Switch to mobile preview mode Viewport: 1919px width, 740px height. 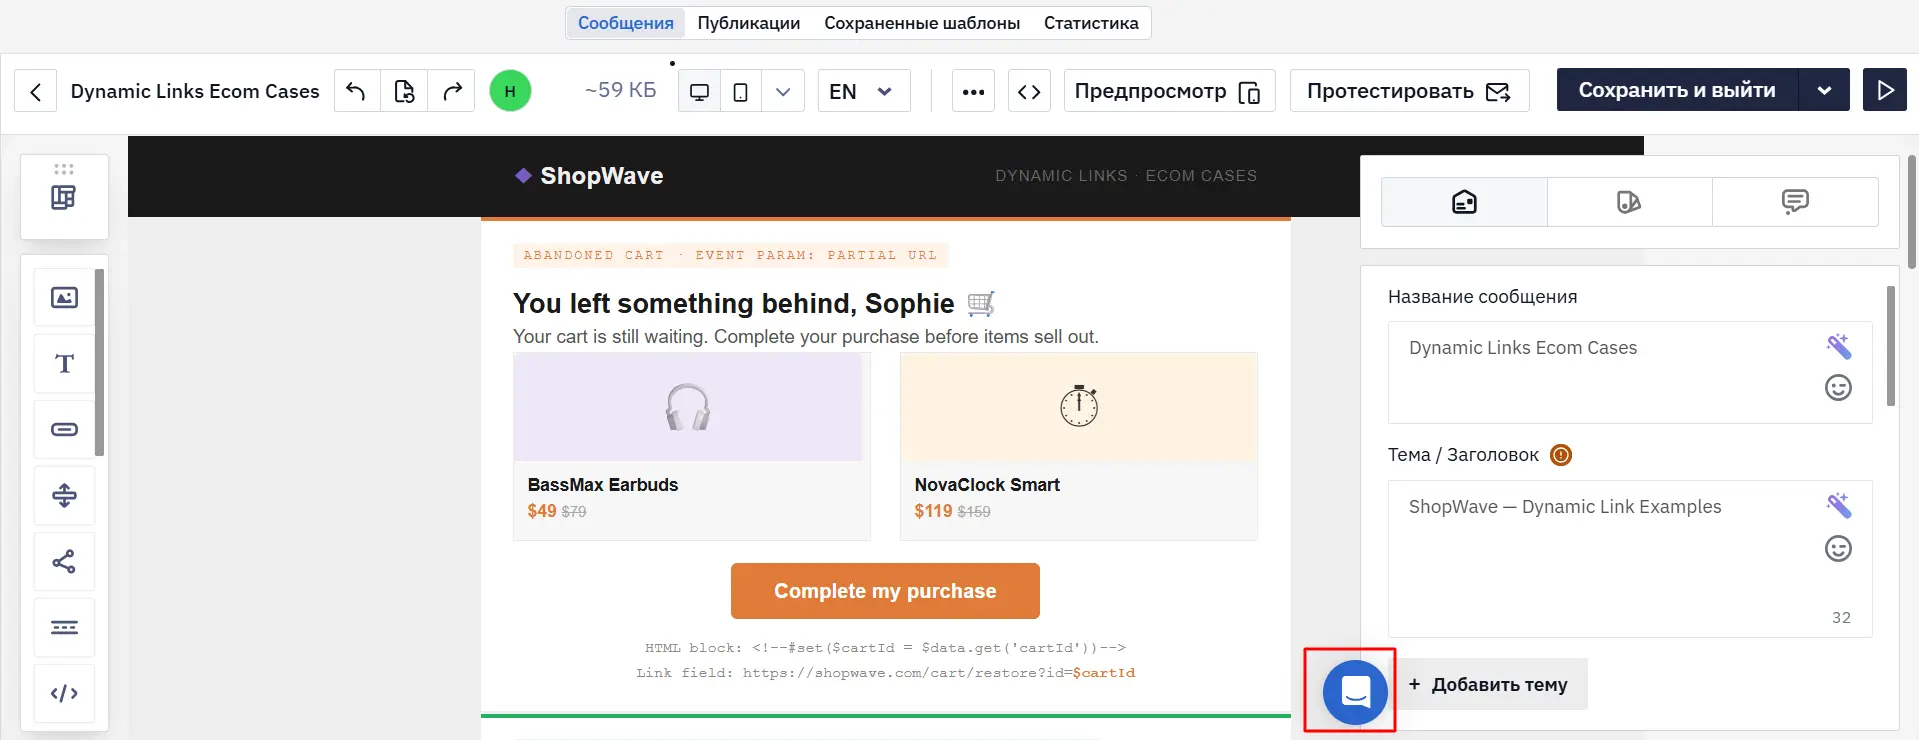pyautogui.click(x=741, y=91)
